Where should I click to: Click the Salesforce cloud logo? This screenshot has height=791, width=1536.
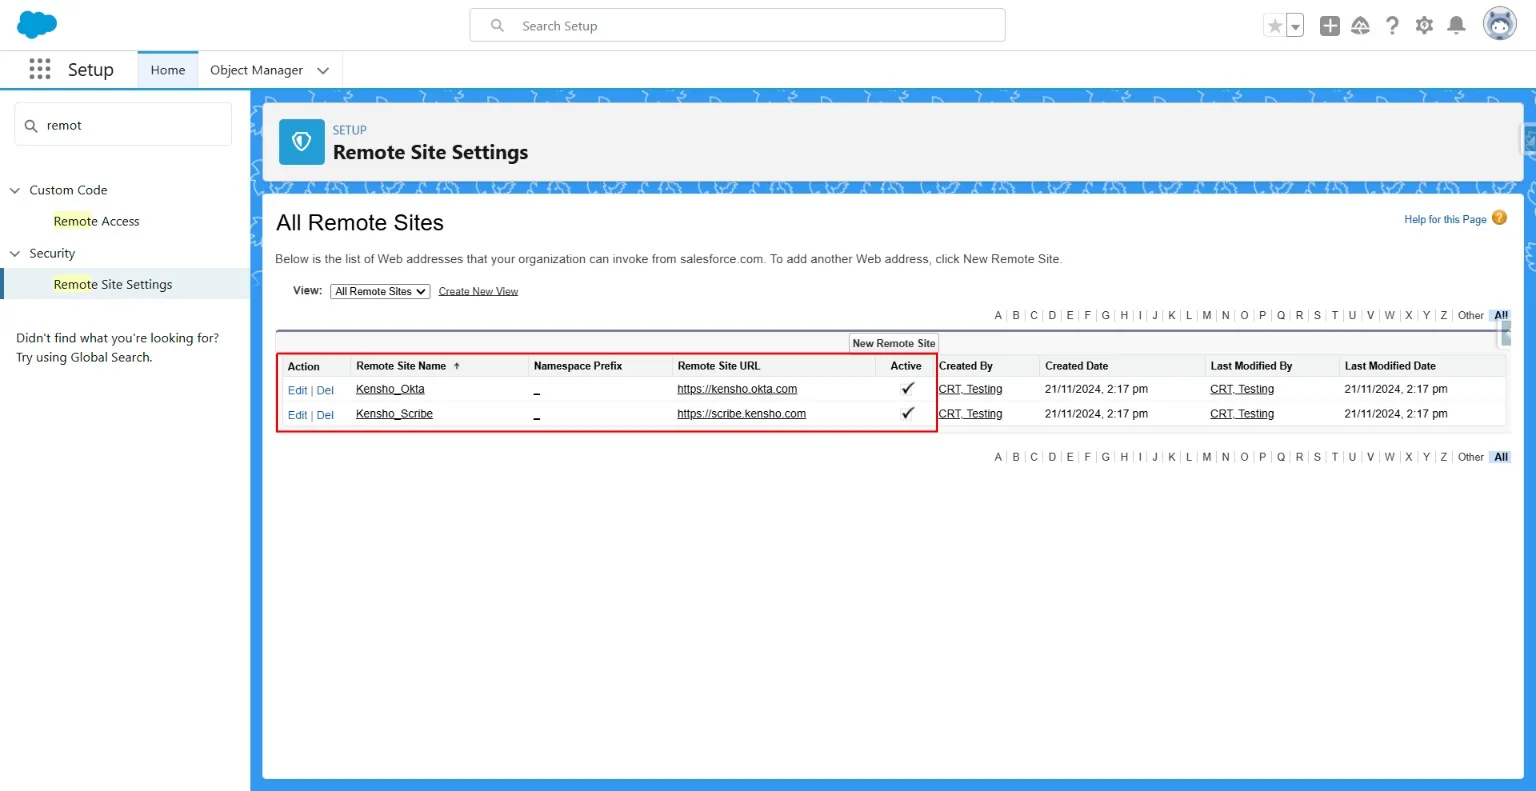[x=37, y=24]
